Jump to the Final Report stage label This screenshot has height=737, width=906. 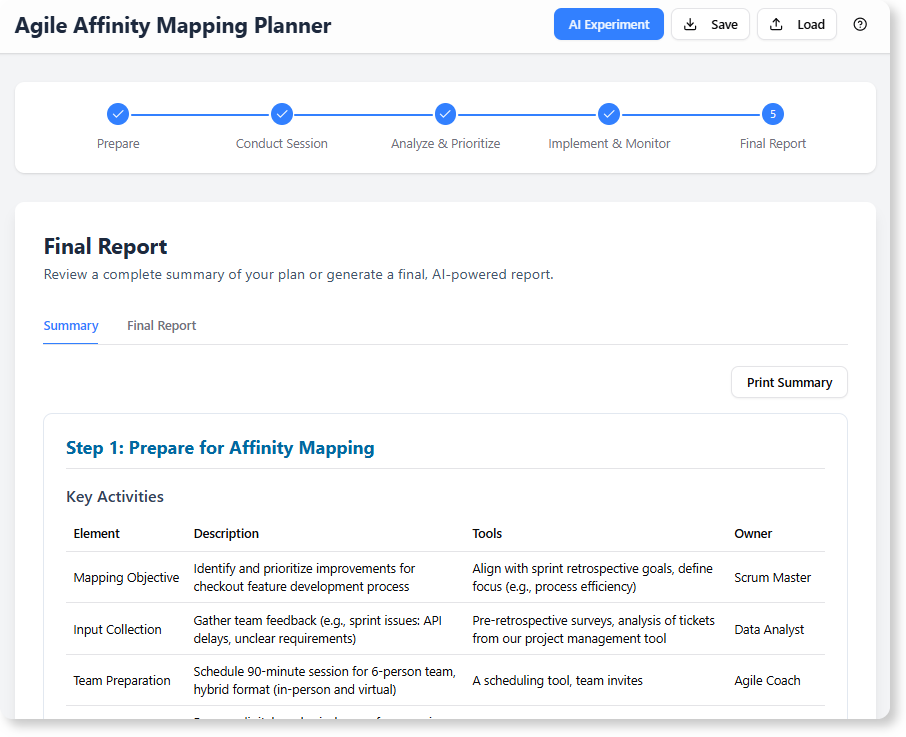pos(772,143)
